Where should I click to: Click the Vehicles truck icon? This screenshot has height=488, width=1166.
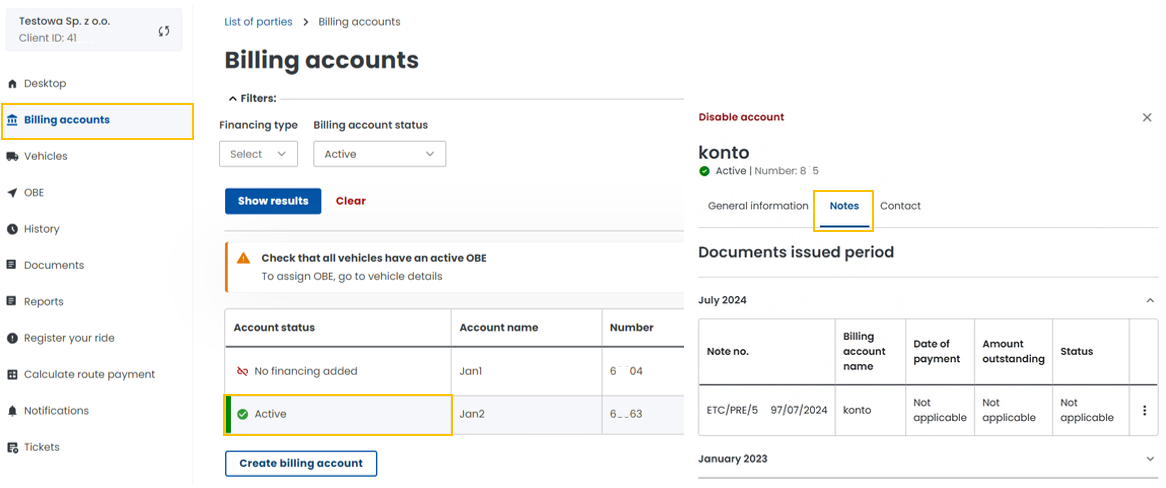point(12,157)
